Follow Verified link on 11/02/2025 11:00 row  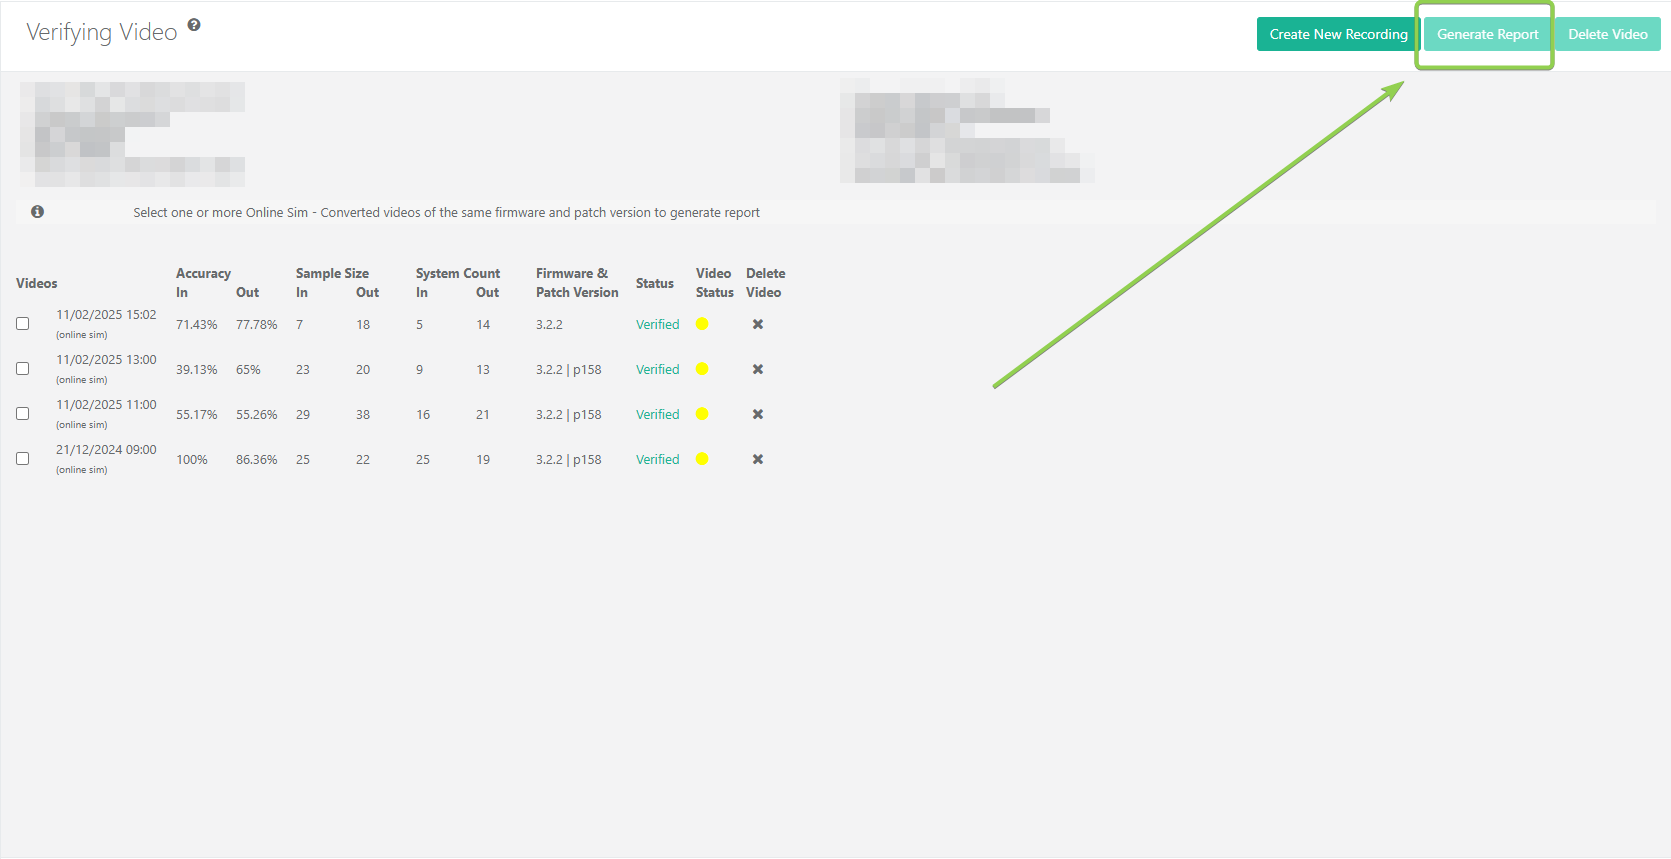pyautogui.click(x=657, y=415)
